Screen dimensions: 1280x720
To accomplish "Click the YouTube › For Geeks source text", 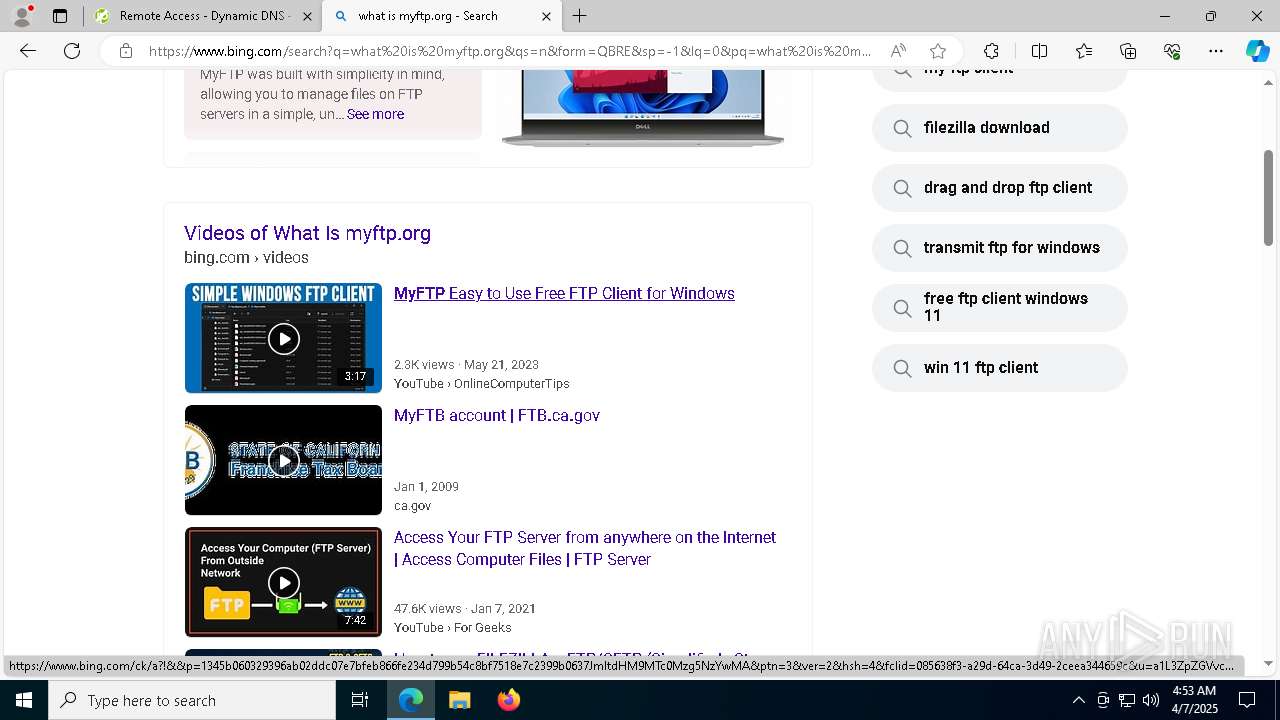I will [x=452, y=628].
